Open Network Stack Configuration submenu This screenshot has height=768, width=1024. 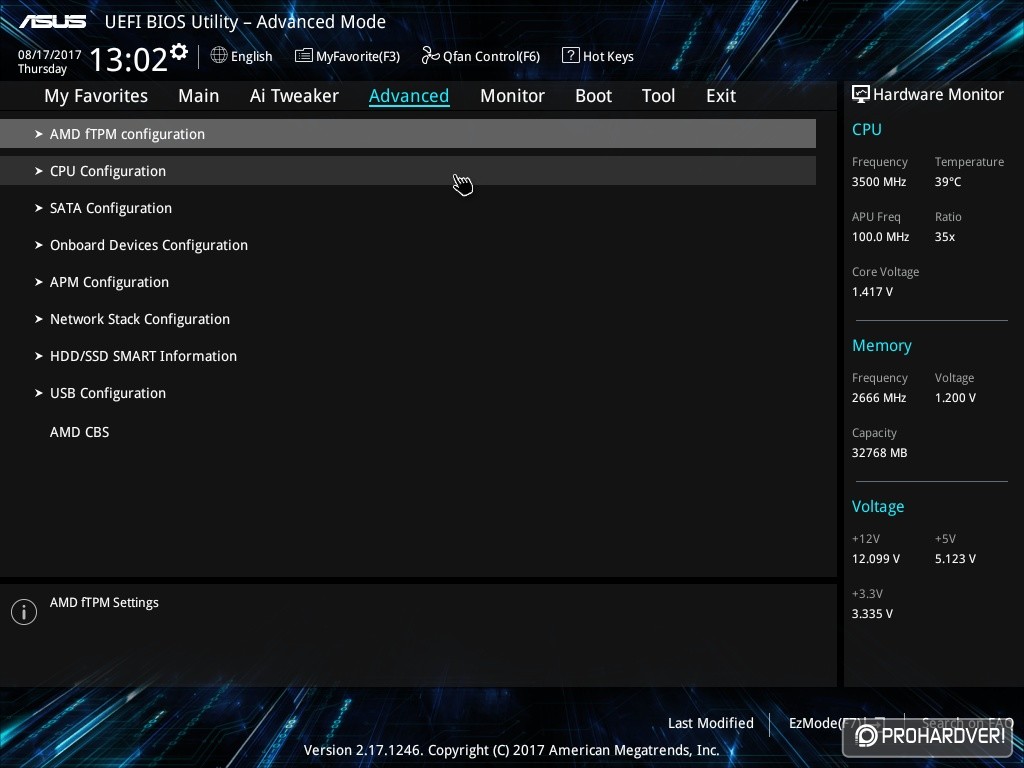[408, 319]
